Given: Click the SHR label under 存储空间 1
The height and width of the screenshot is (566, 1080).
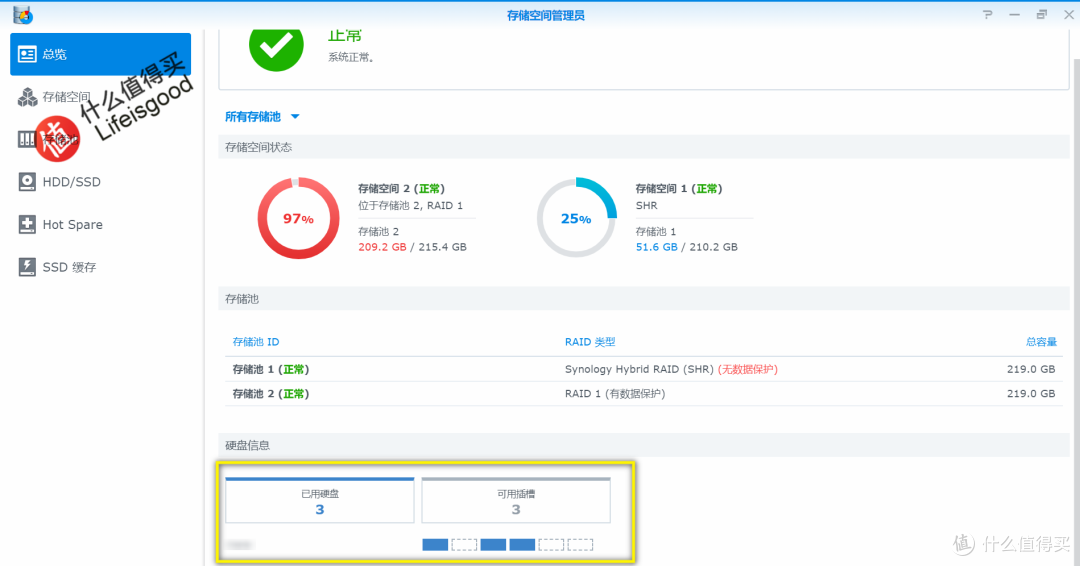Looking at the screenshot, I should [646, 206].
